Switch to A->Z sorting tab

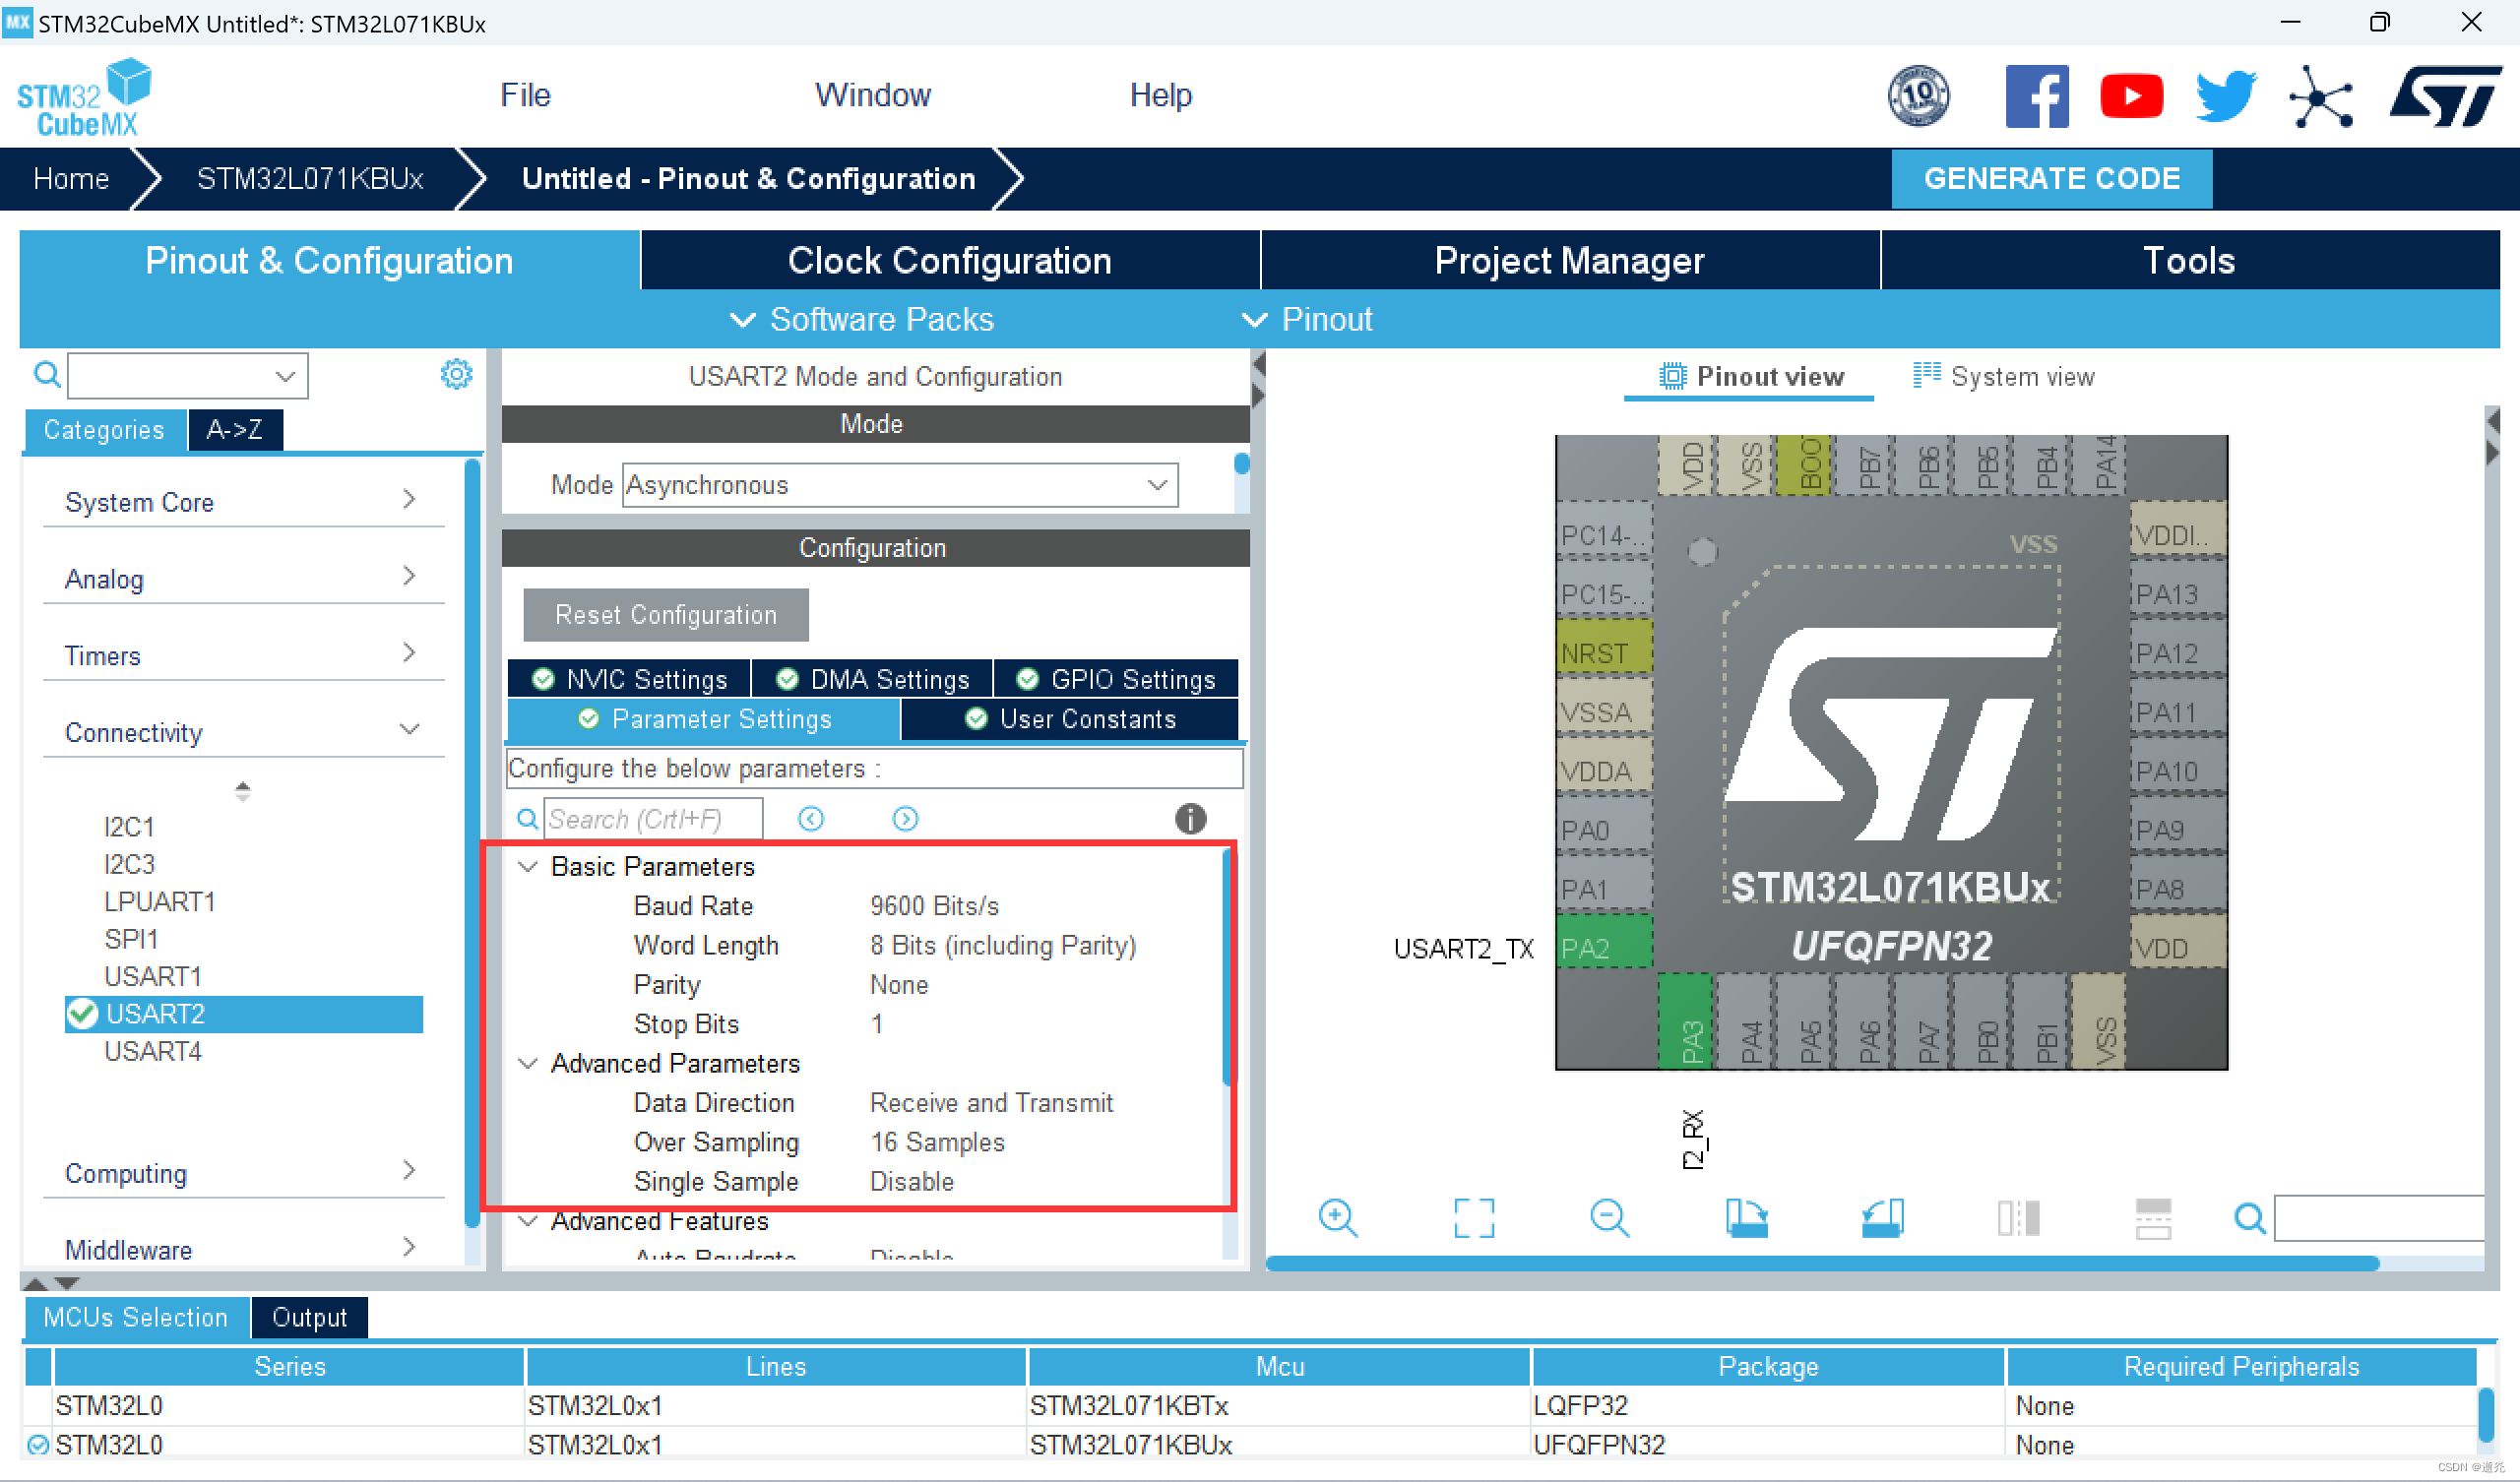pyautogui.click(x=235, y=430)
